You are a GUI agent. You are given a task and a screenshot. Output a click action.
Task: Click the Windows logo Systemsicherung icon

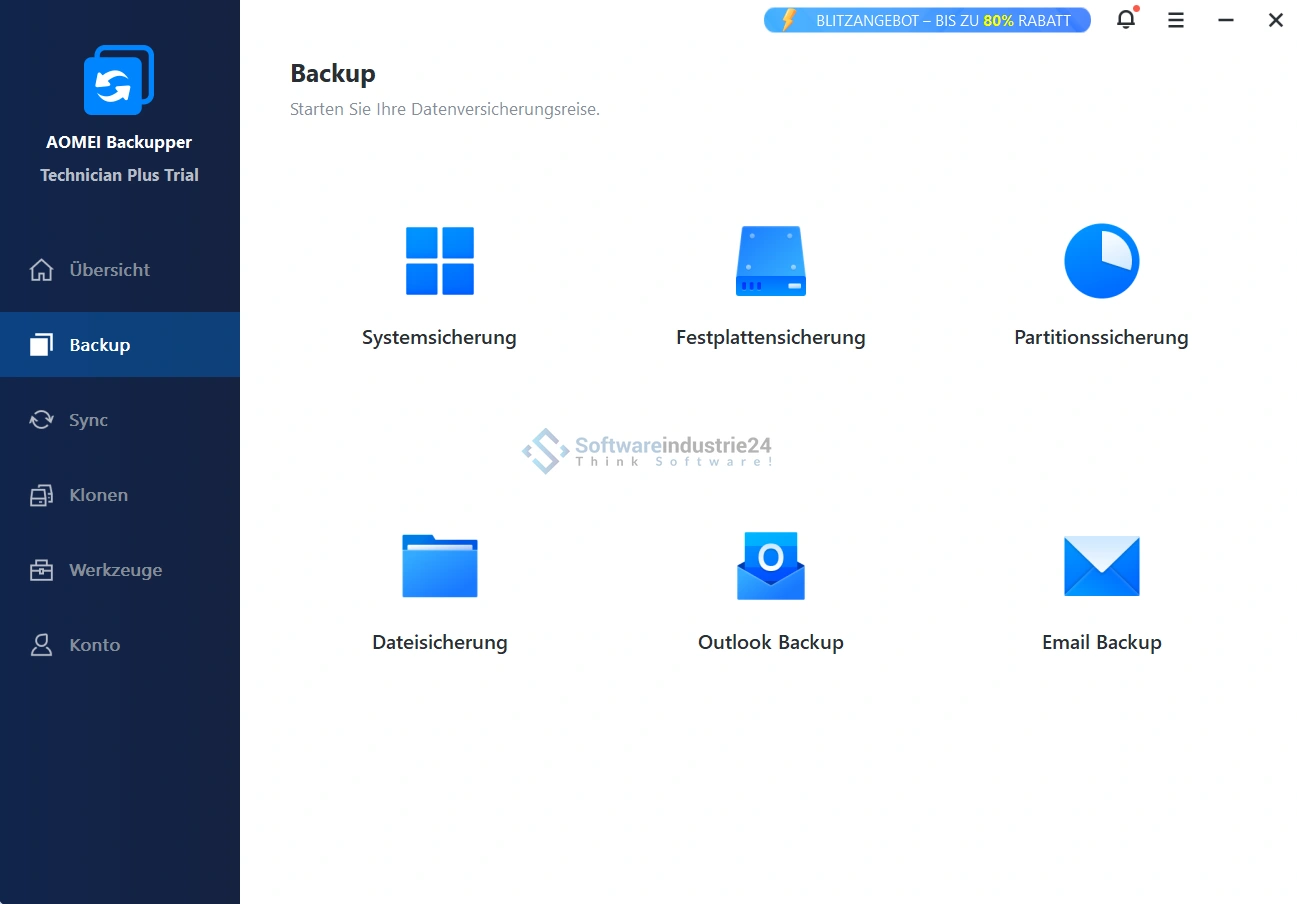coord(439,261)
